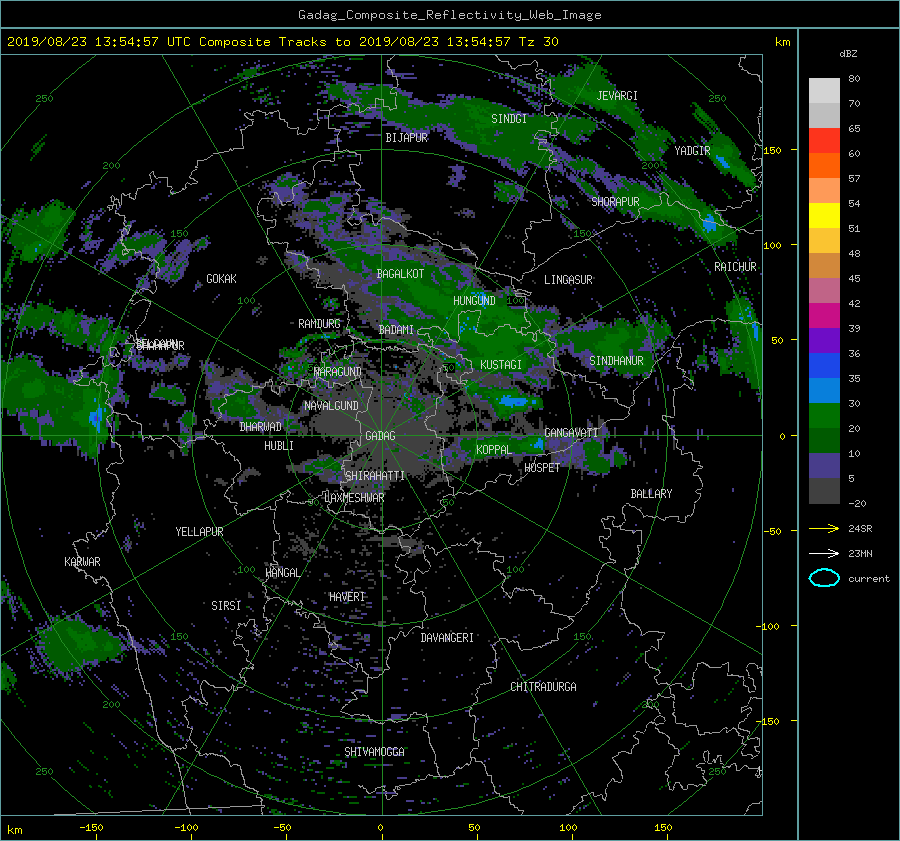The height and width of the screenshot is (841, 900).
Task: Click the HOSPET city label
Action: 542,468
